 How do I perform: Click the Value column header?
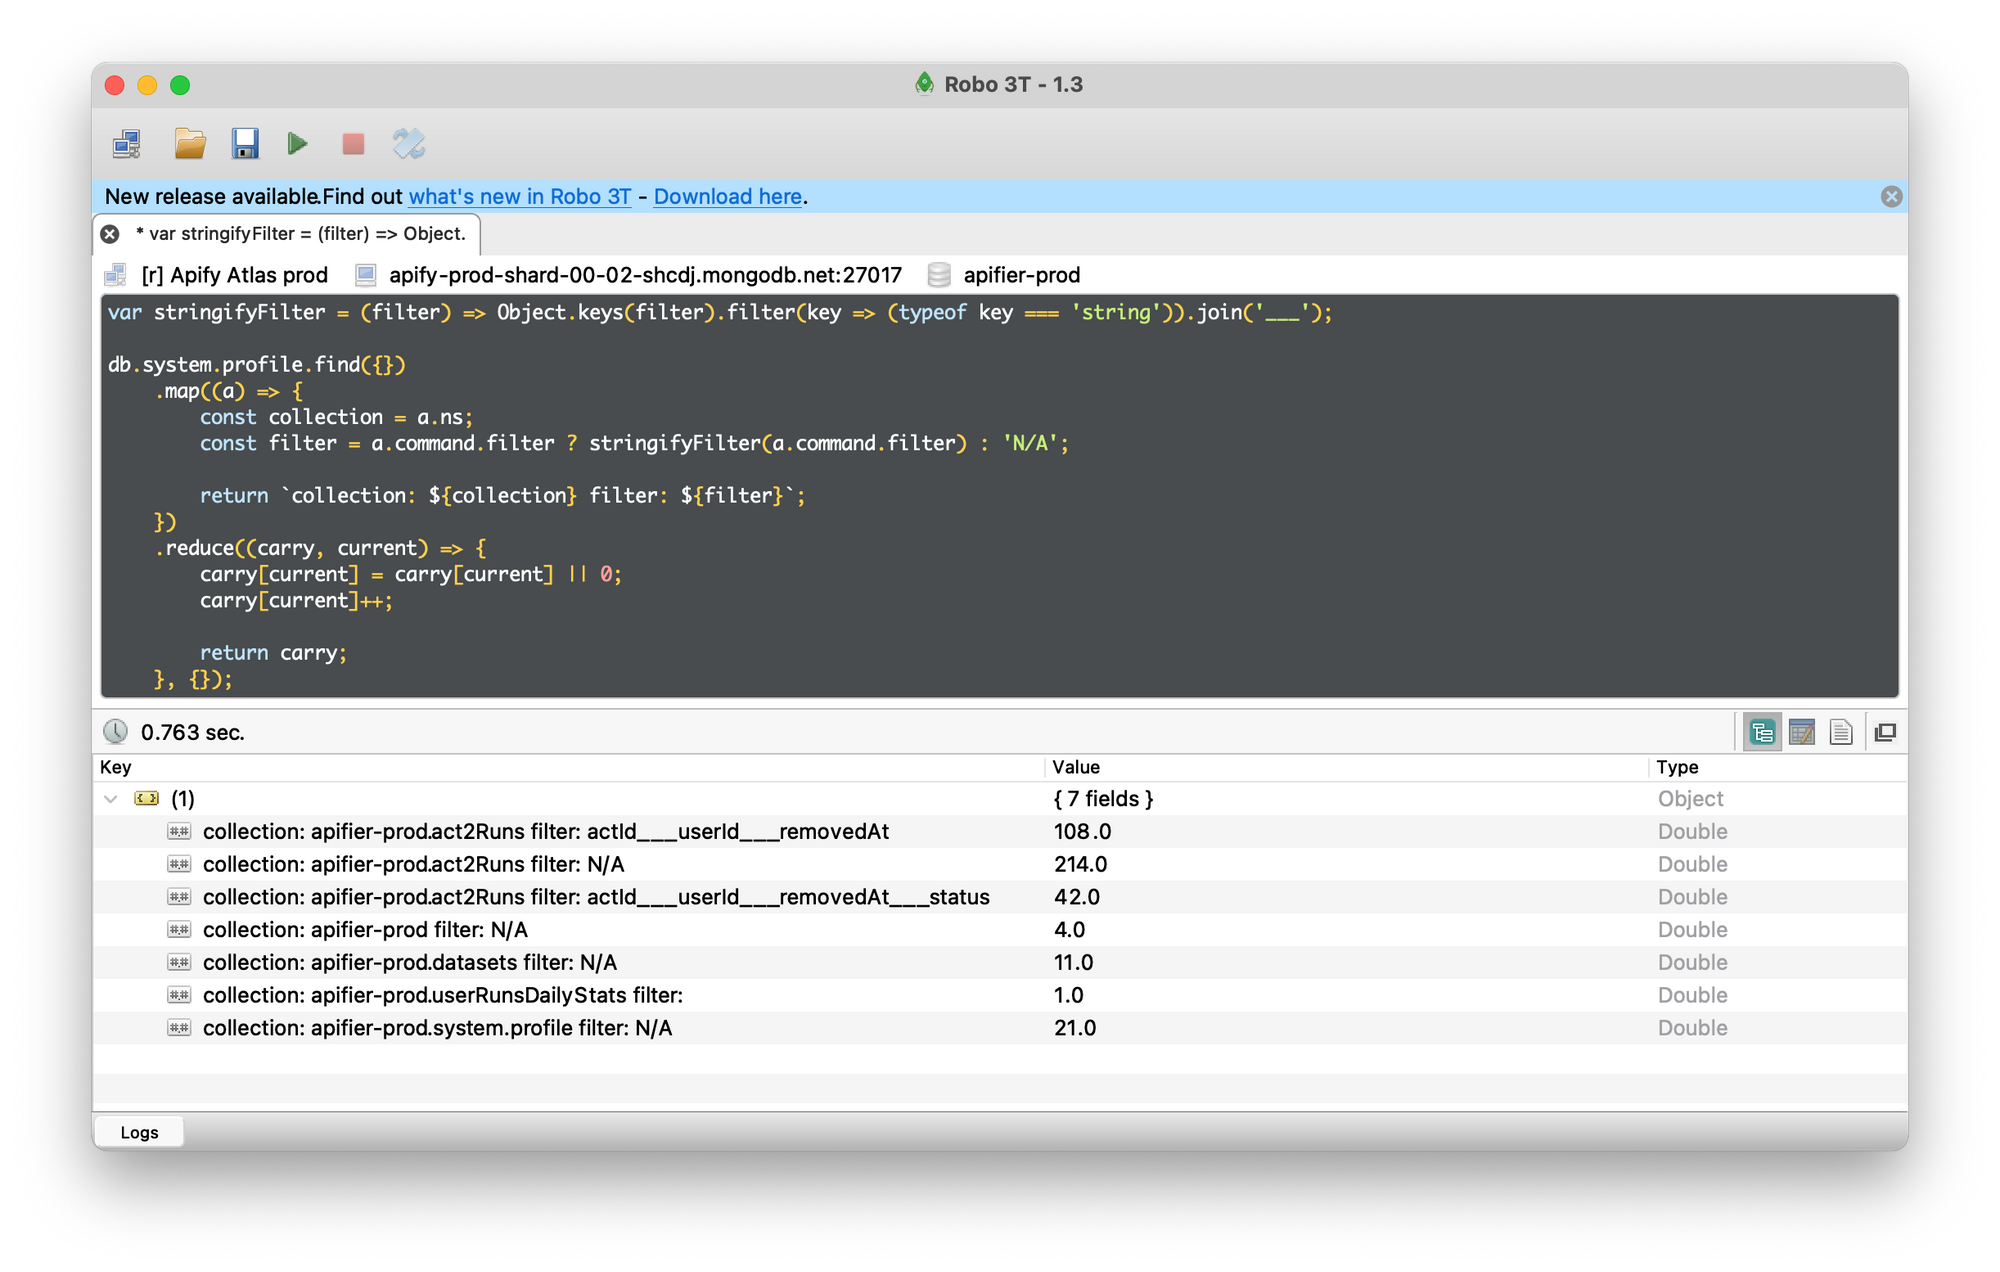tap(1076, 767)
